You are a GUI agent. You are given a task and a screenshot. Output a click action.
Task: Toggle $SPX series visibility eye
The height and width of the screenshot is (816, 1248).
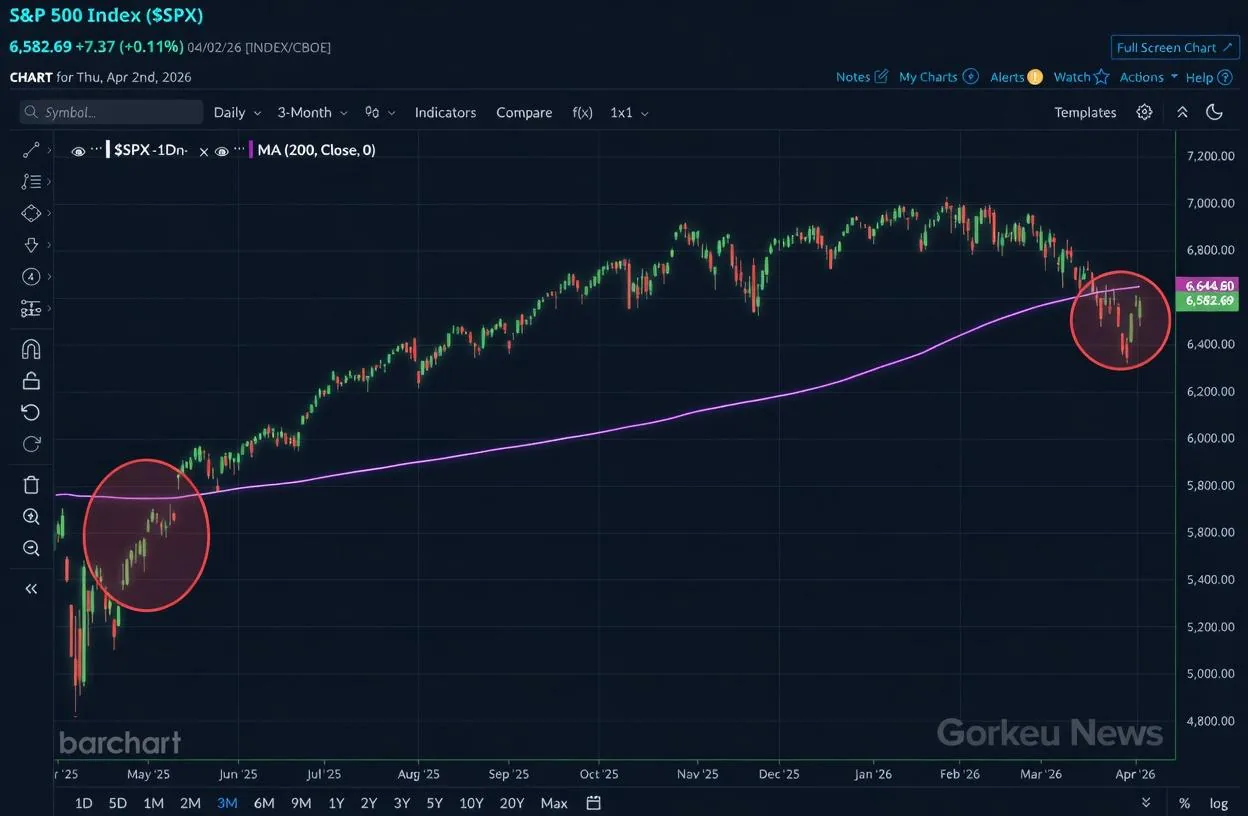78,152
